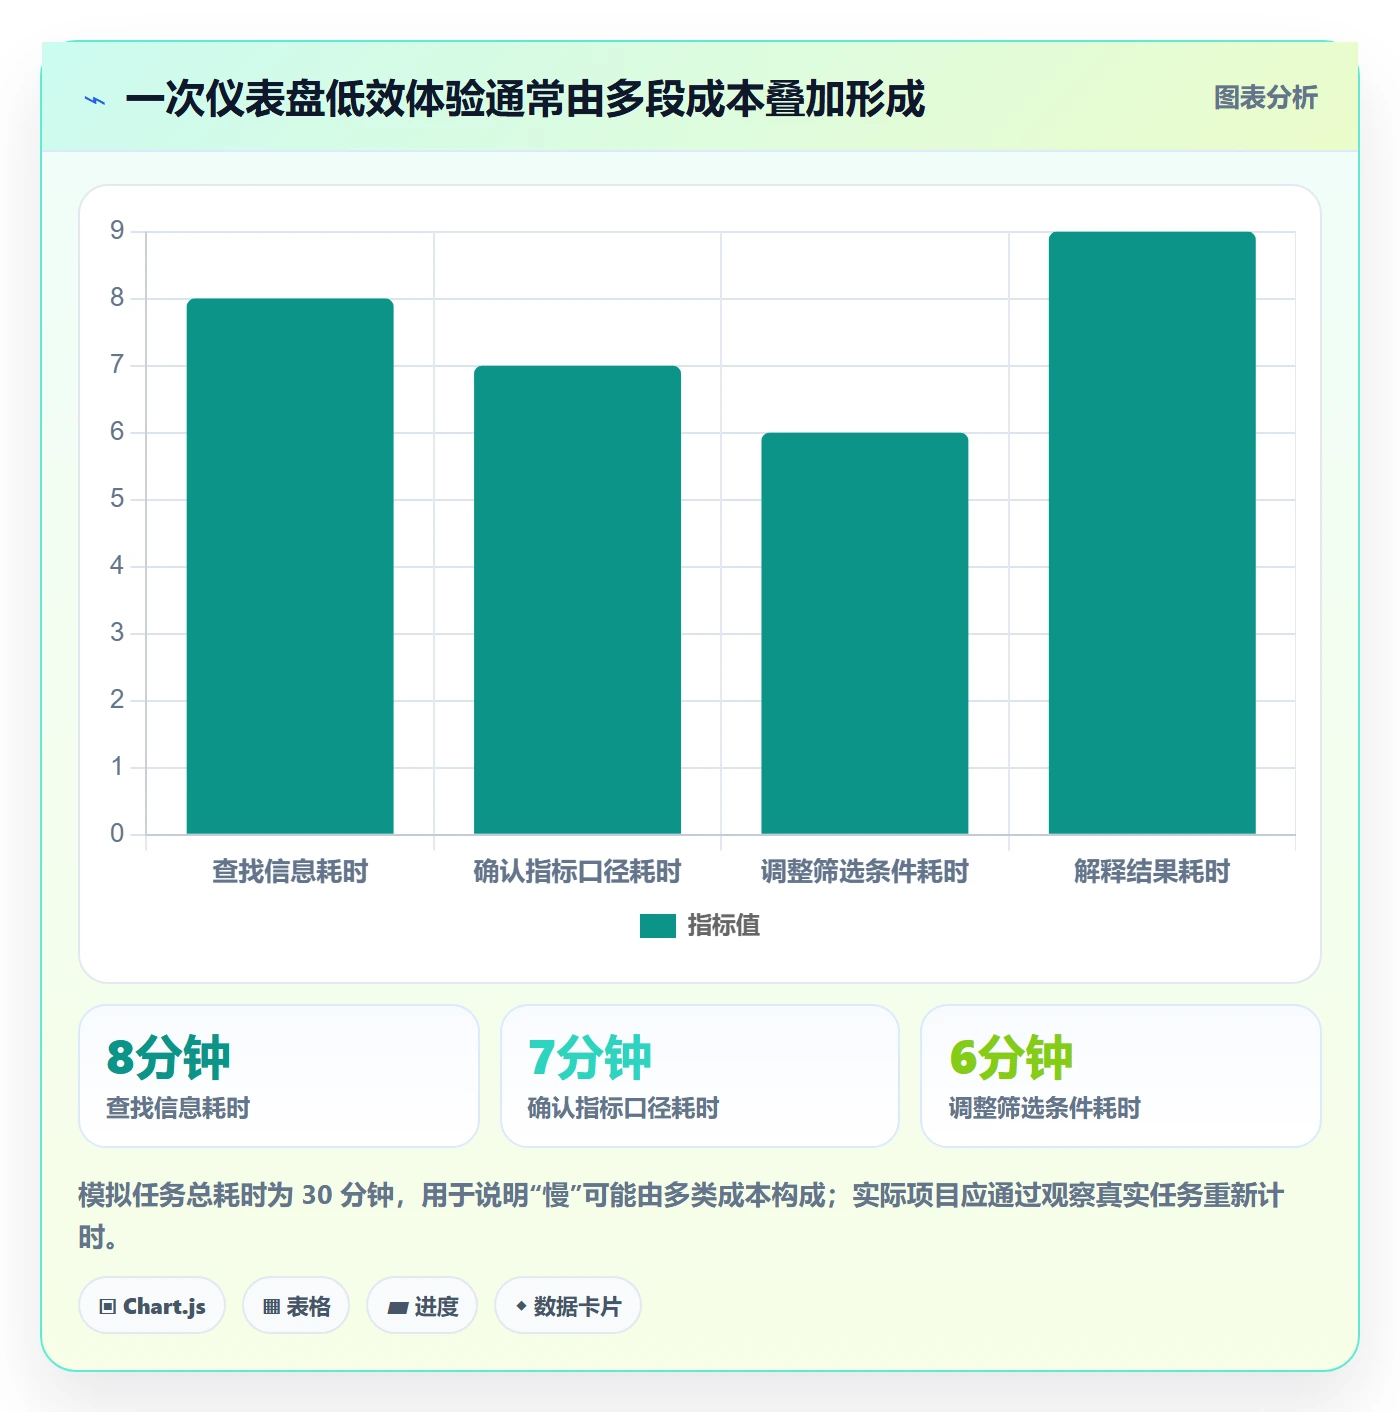Click the card title 一次仪表盘低效体验通常由多段成本叠加形成
Screen dimensions: 1400x1412
[x=525, y=99]
